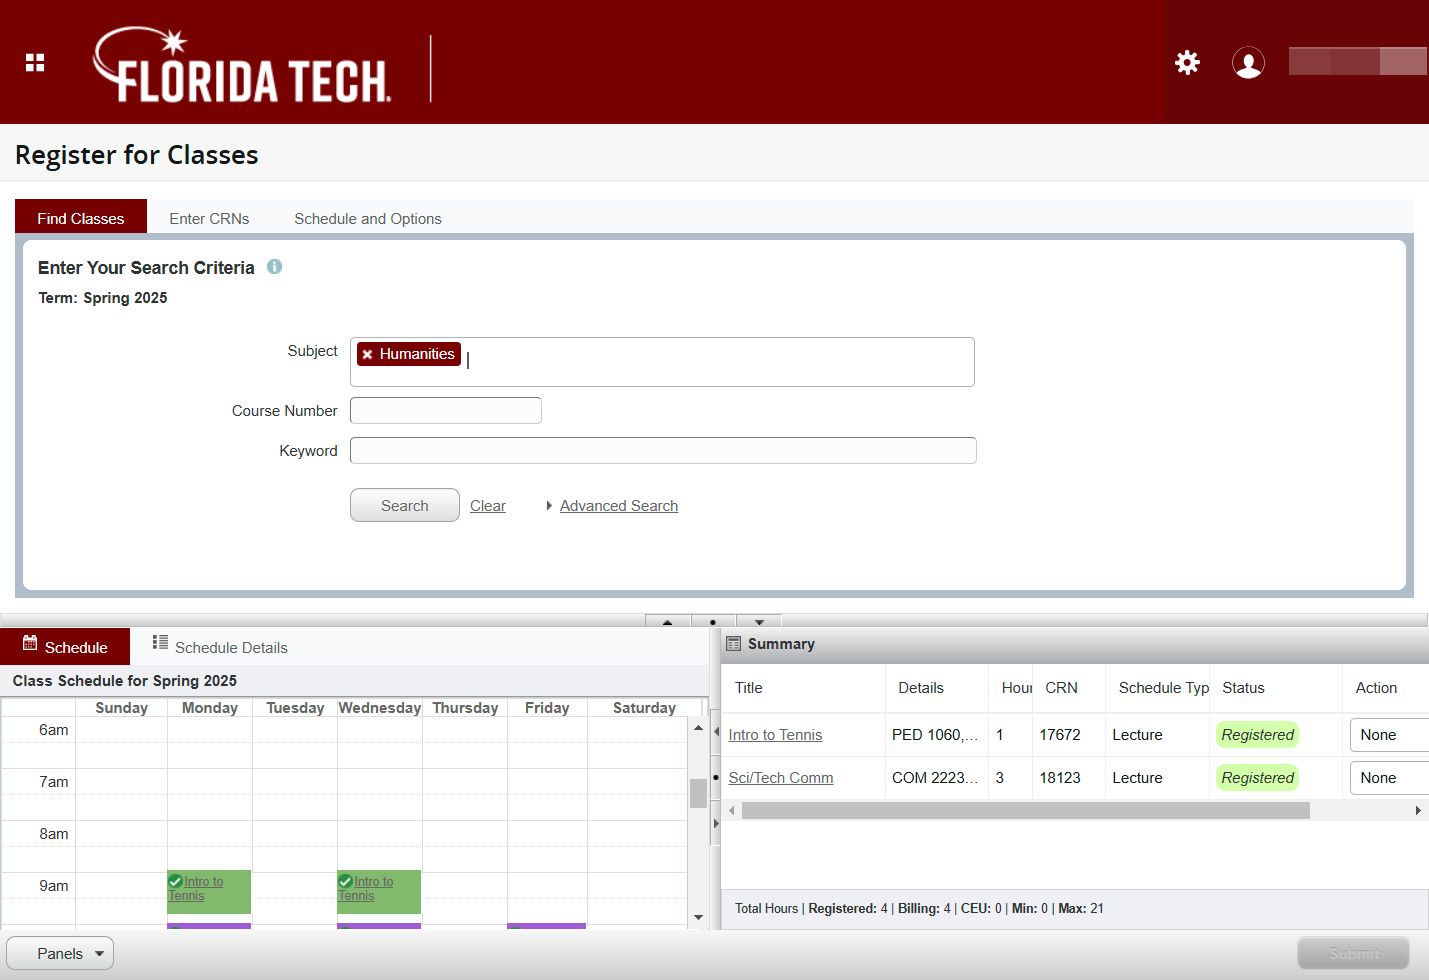Click the Keyword input field
This screenshot has width=1429, height=980.
point(663,451)
